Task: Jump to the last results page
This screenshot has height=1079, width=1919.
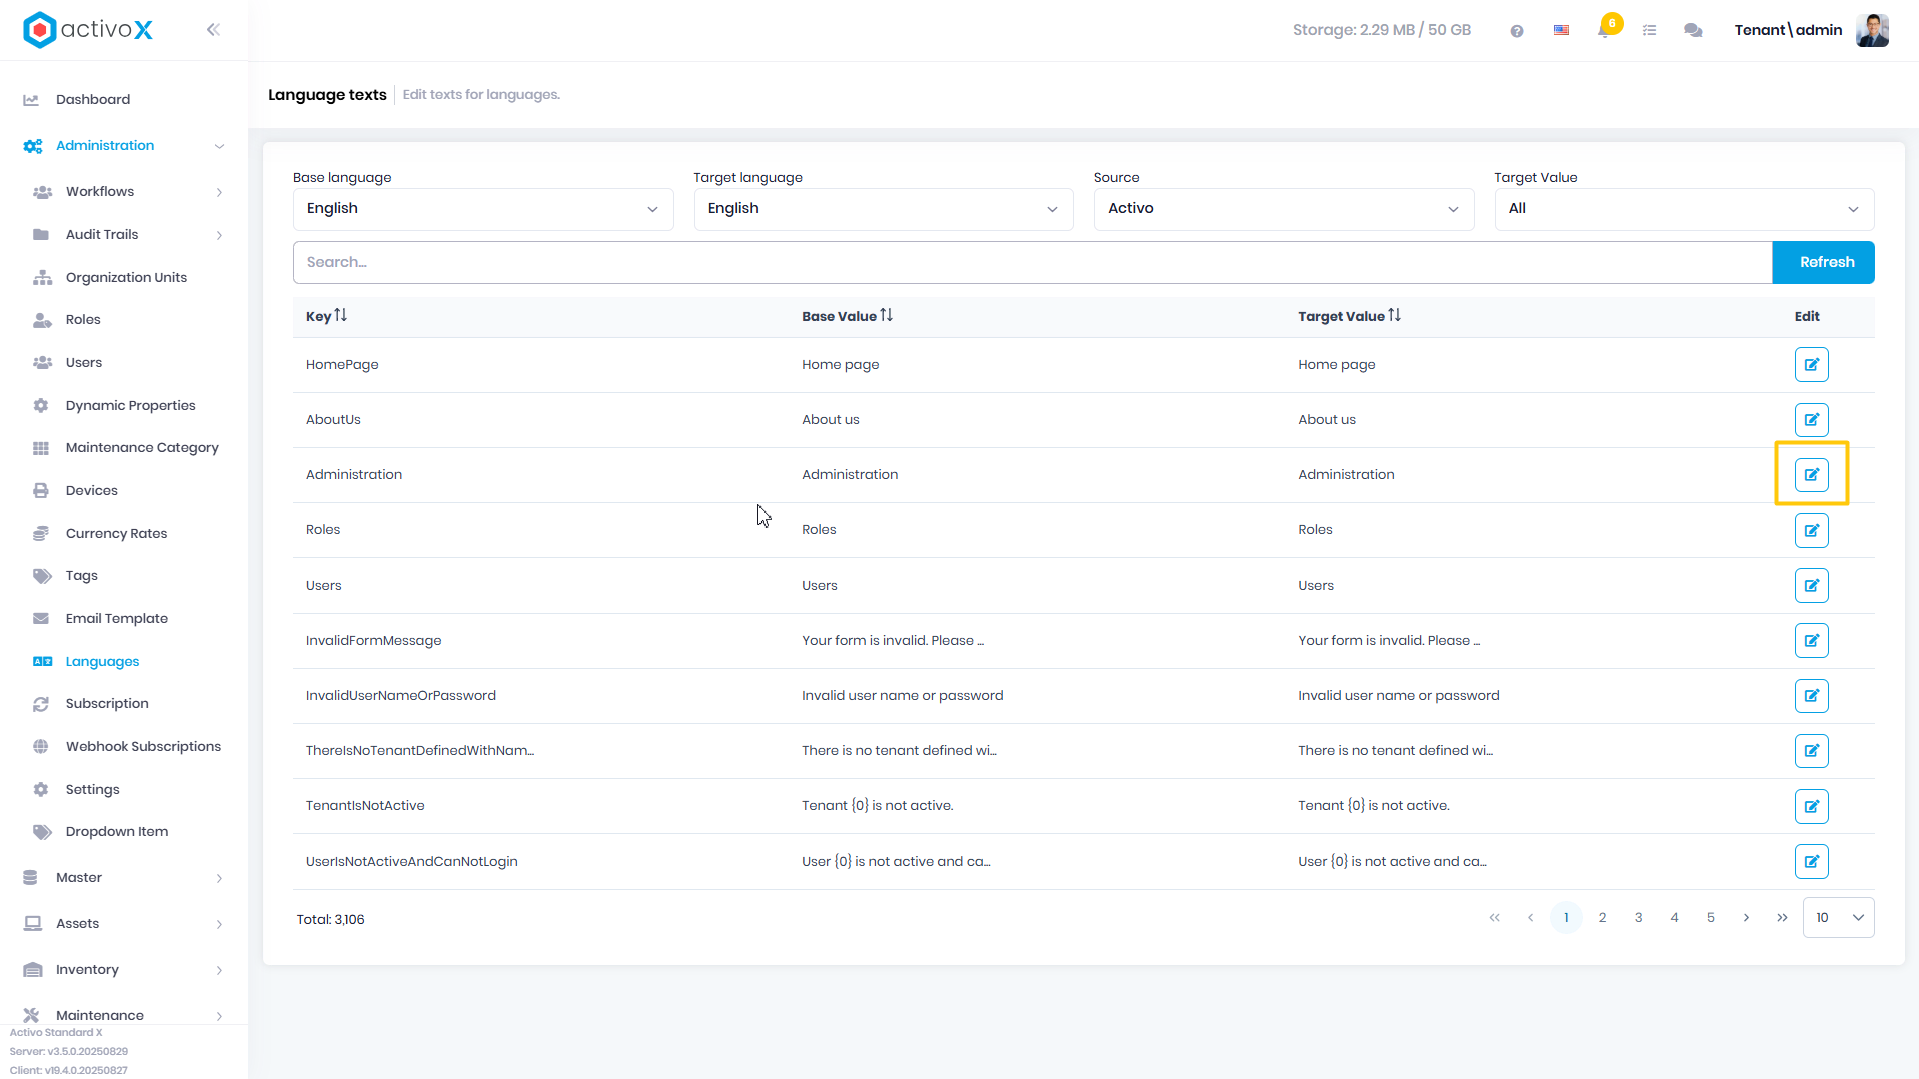Action: pyautogui.click(x=1782, y=918)
